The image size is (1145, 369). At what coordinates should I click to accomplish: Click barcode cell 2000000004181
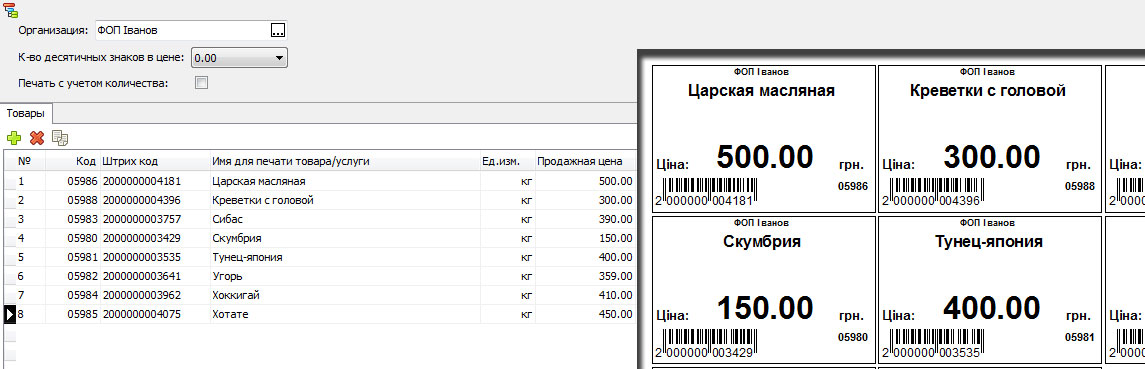point(155,181)
